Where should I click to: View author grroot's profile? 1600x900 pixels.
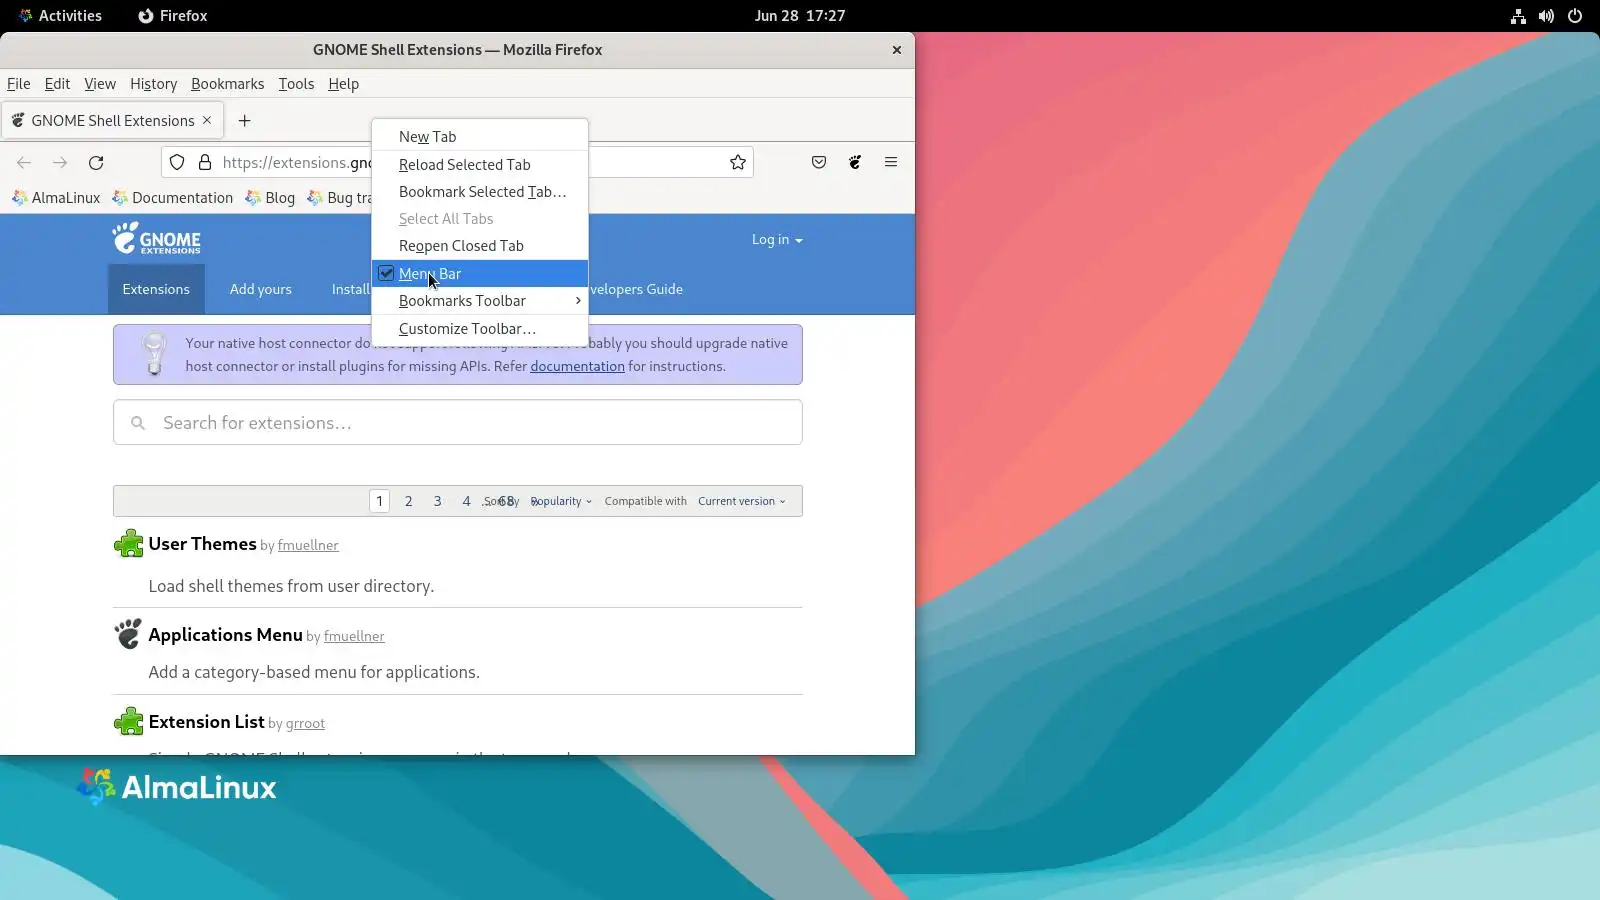pyautogui.click(x=305, y=724)
